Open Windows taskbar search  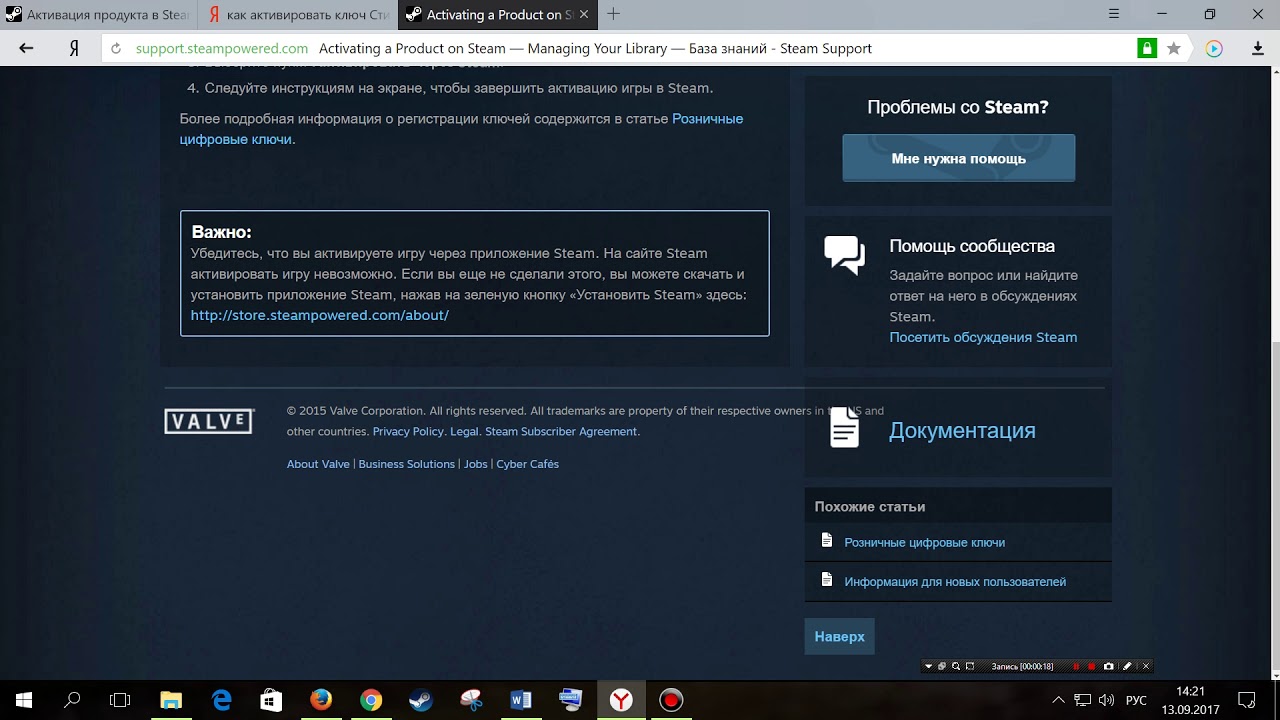[72, 700]
